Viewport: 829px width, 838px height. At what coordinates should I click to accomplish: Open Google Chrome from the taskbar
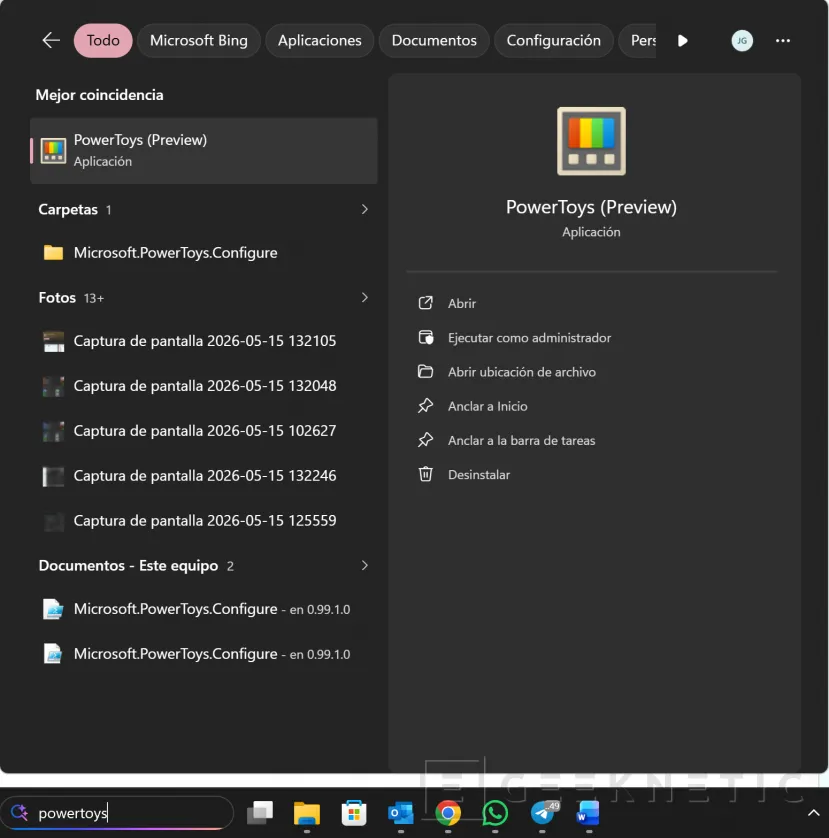[x=448, y=813]
